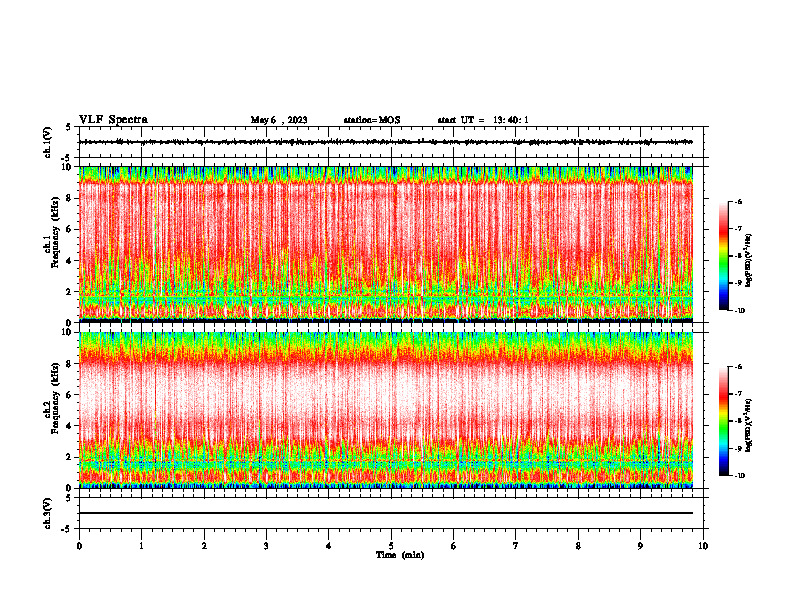The height and width of the screenshot is (612, 792).
Task: Click the "-5" tick on the ch.3(V) axis
Action: pos(66,529)
